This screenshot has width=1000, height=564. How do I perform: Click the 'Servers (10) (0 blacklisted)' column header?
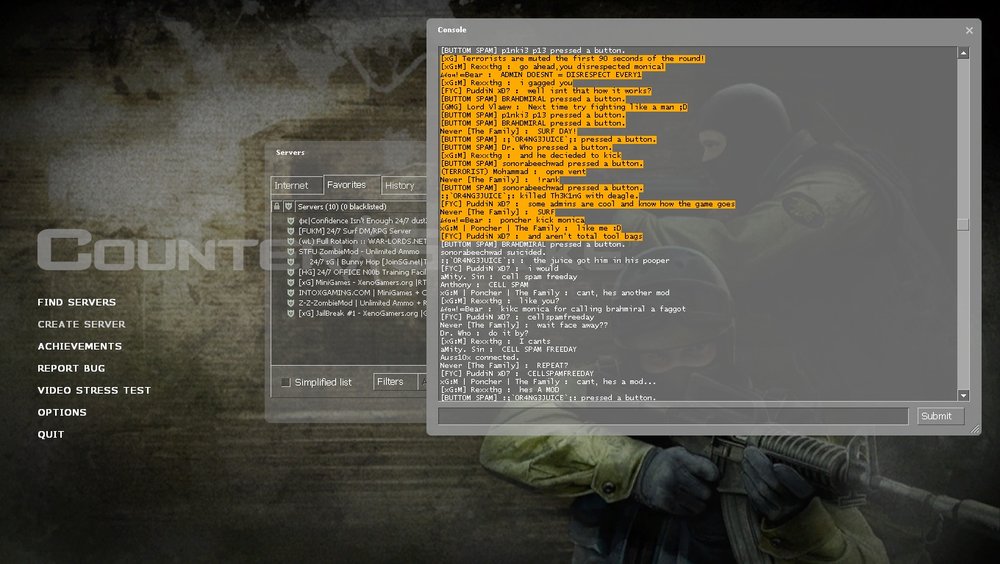click(x=360, y=207)
